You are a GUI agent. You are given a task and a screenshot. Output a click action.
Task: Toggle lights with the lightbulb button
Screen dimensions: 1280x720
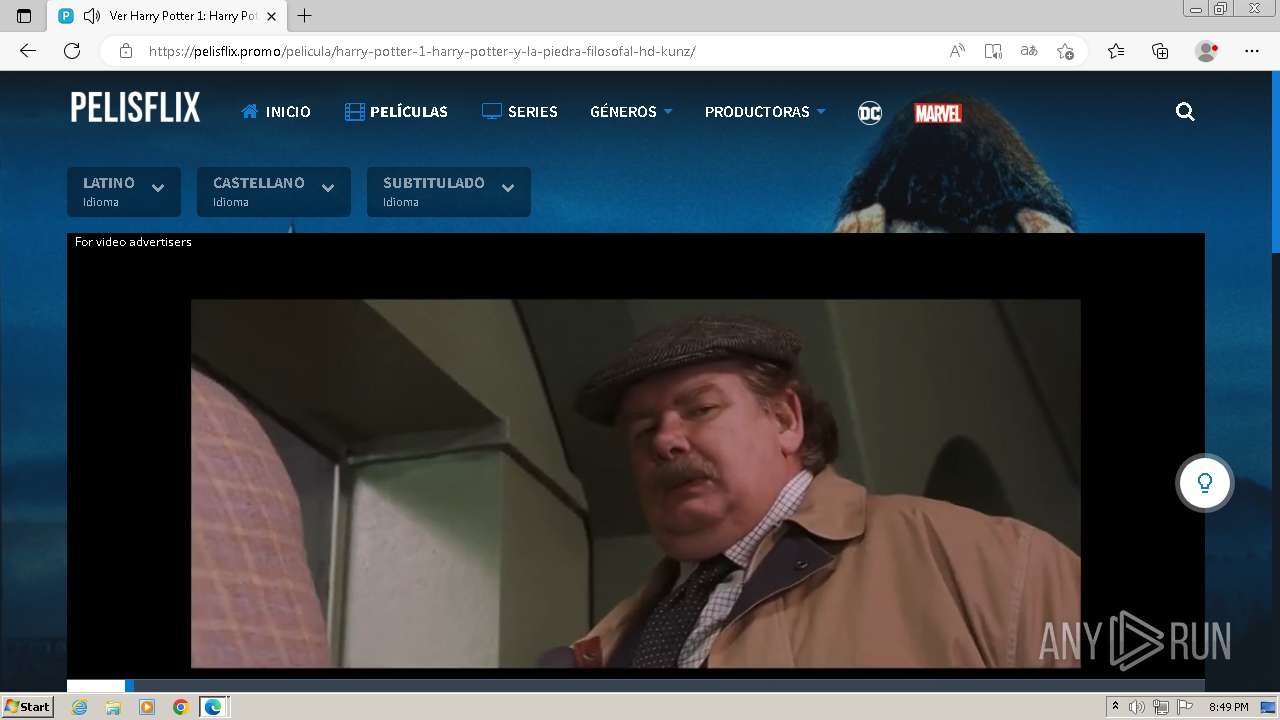[x=1205, y=483]
